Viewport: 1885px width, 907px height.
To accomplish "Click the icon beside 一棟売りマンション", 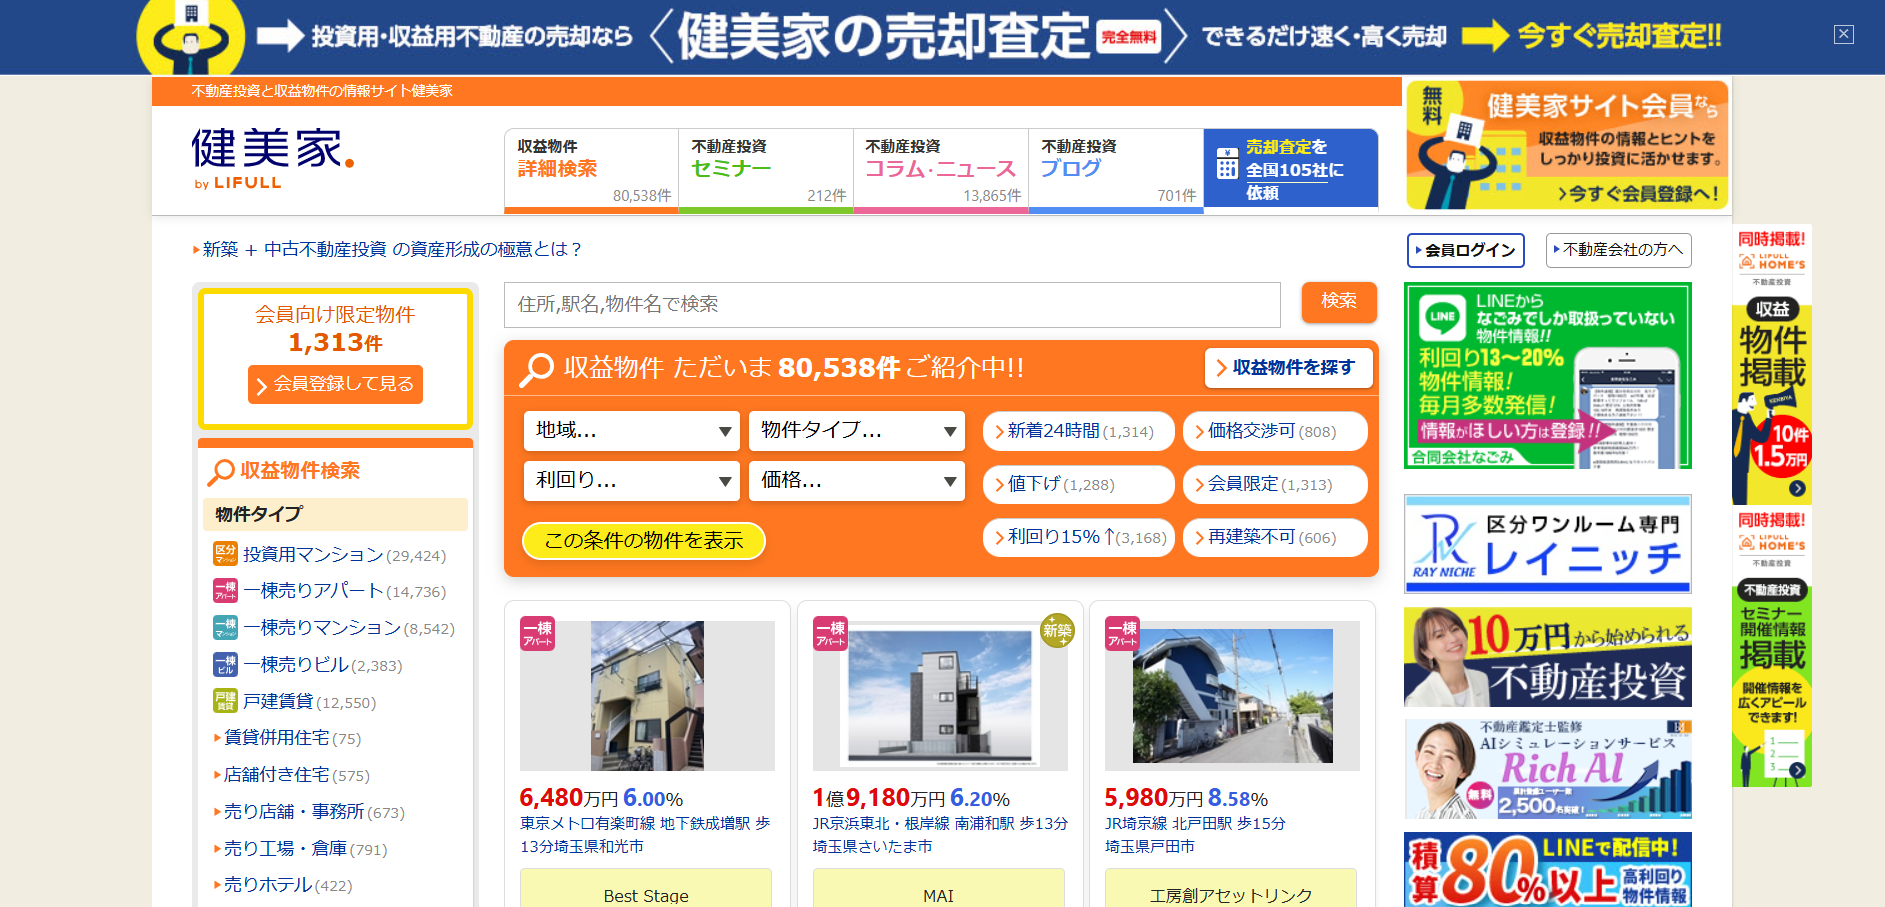I will (x=225, y=628).
